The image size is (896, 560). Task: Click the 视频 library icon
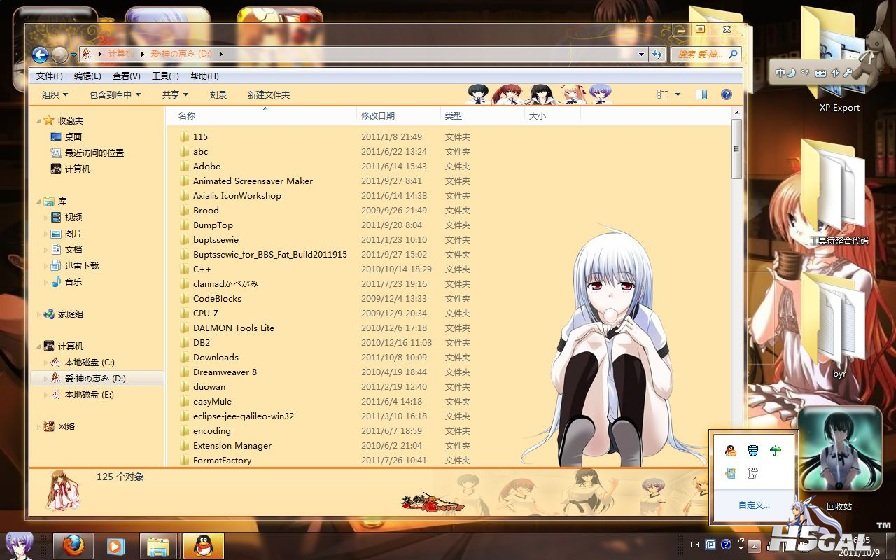point(56,217)
